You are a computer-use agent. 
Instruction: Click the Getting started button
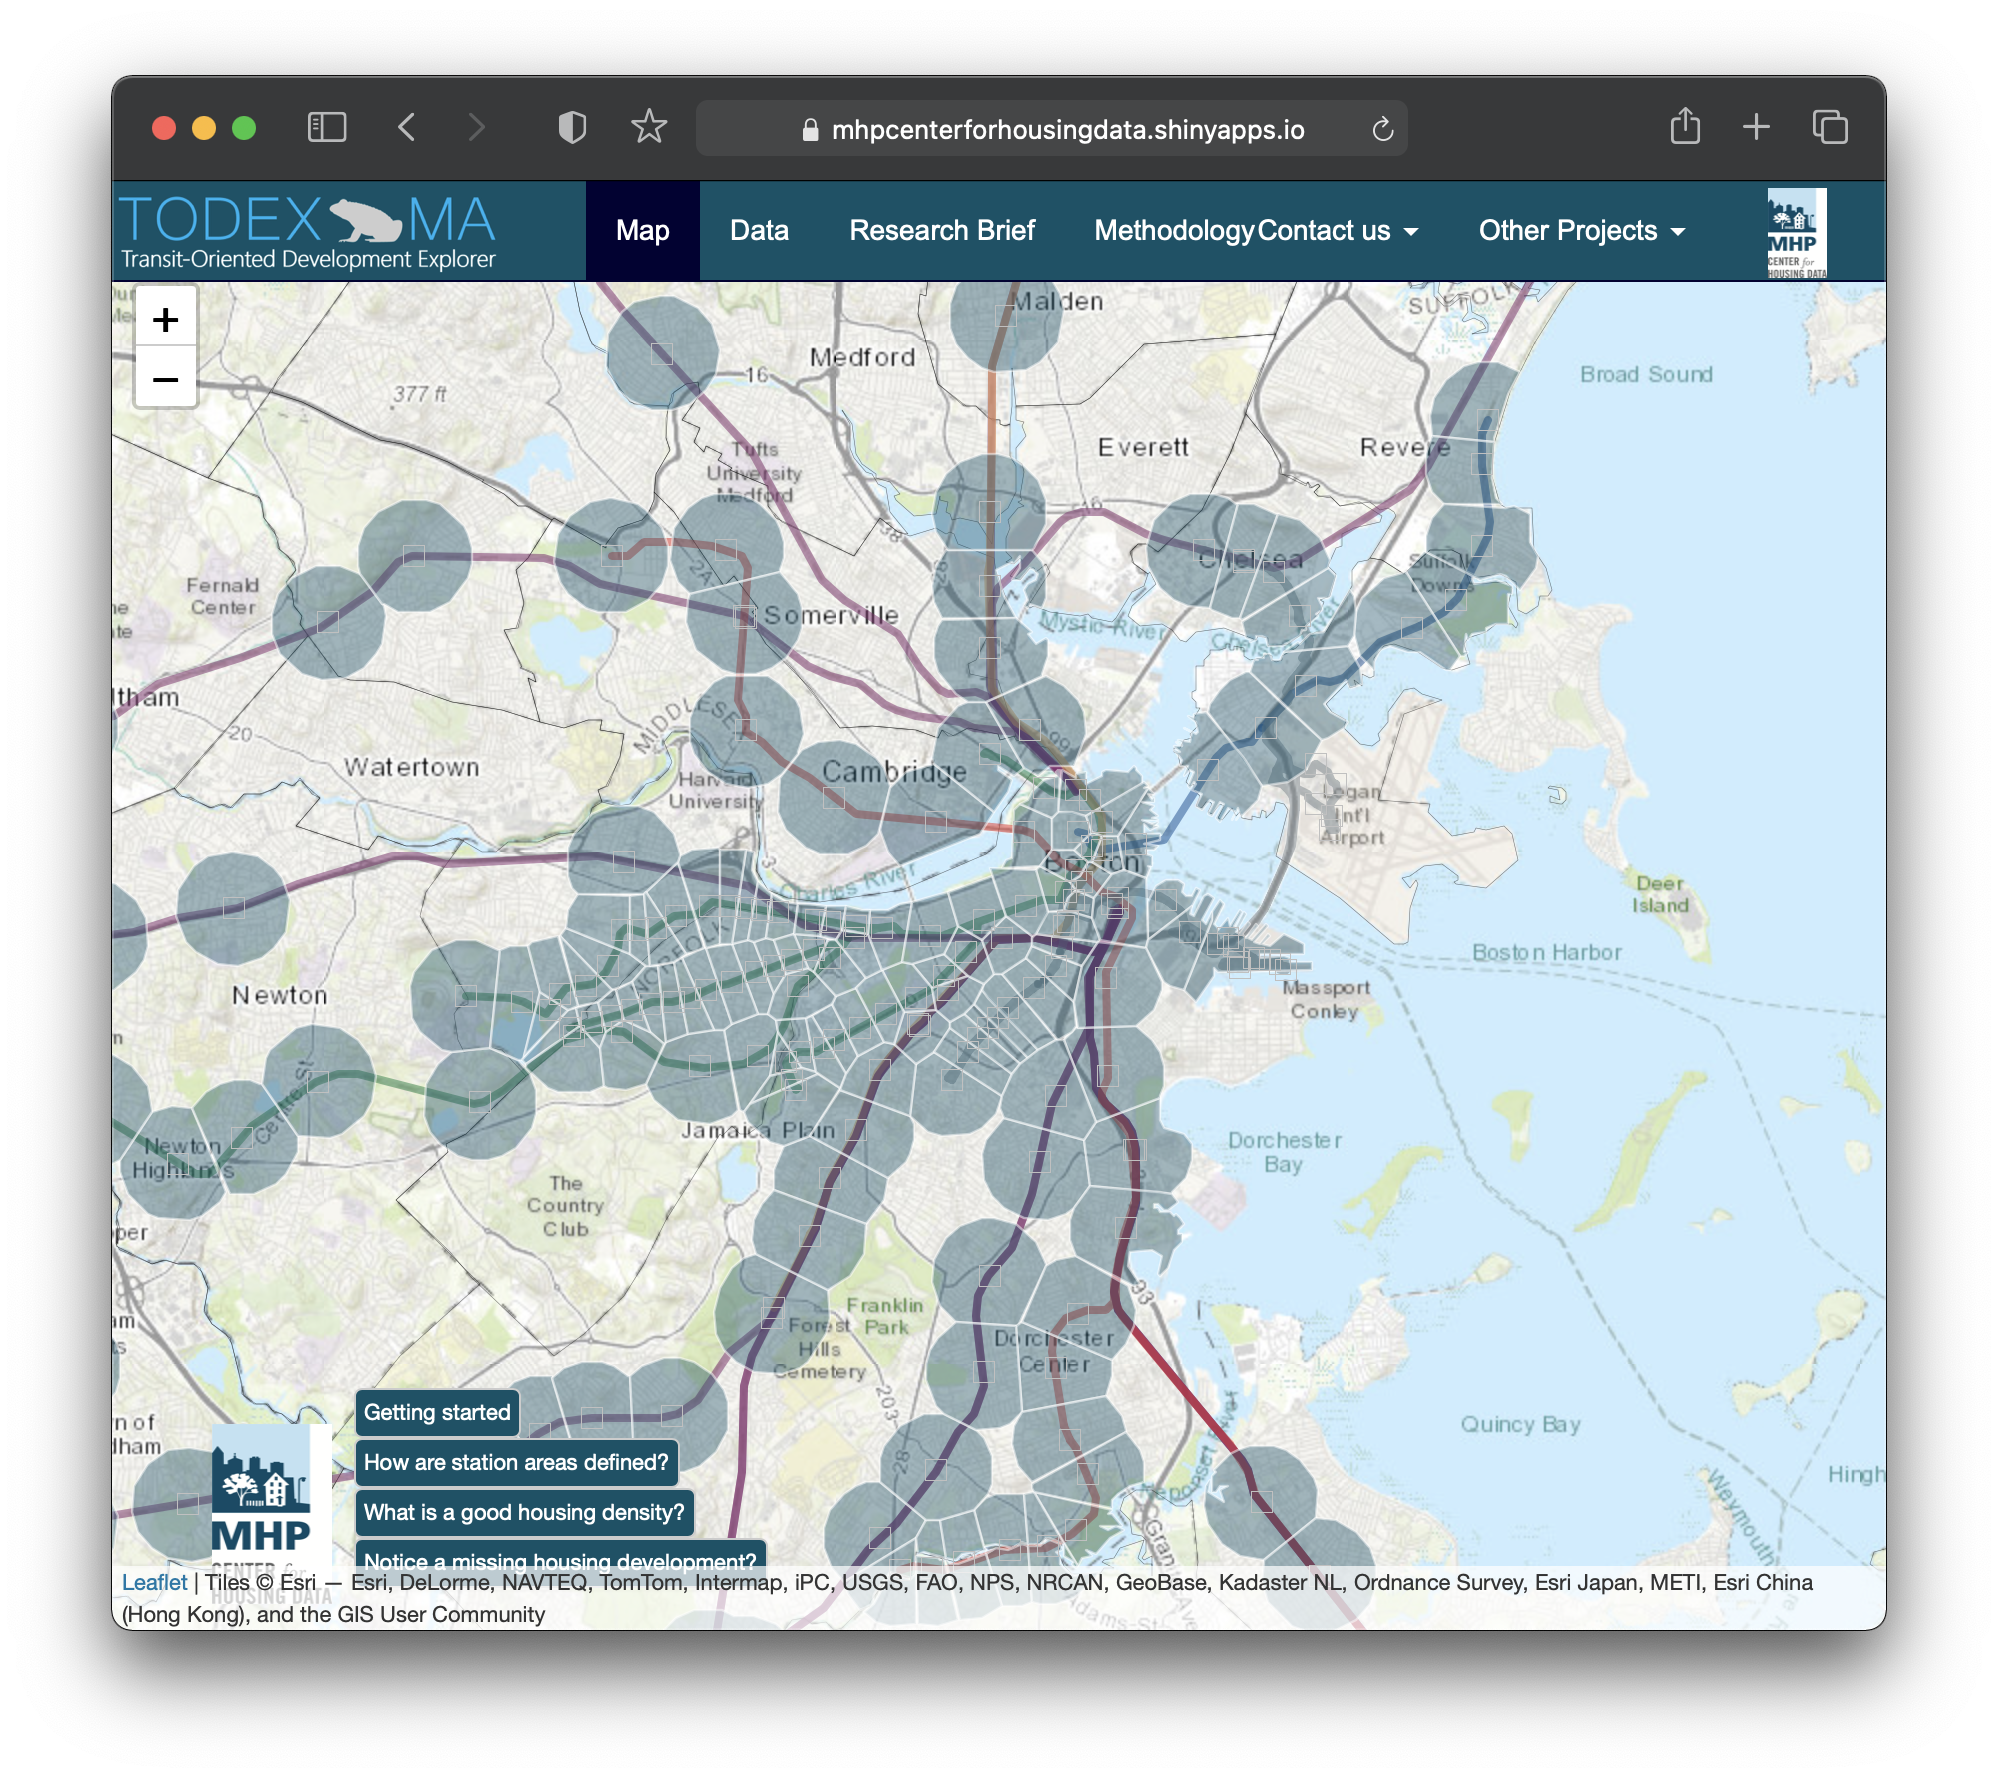437,1412
